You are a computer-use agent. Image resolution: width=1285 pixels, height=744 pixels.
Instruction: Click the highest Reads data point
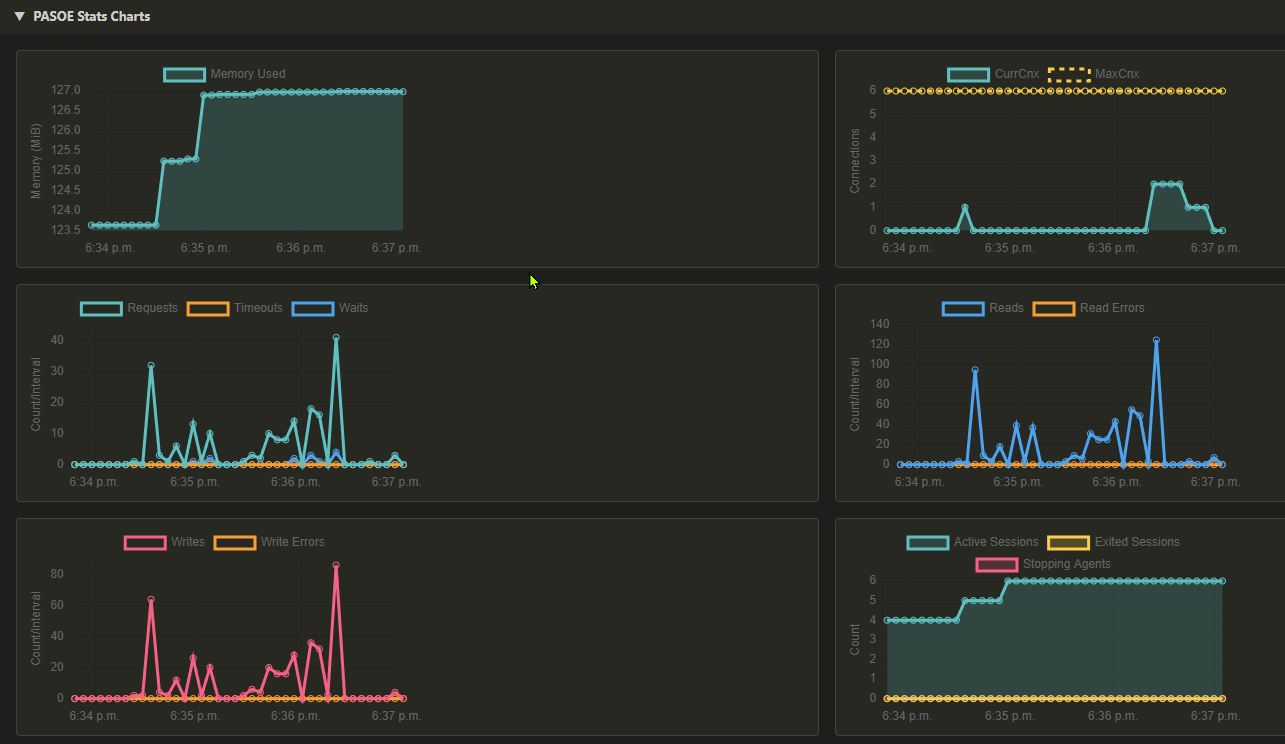(x=1157, y=341)
